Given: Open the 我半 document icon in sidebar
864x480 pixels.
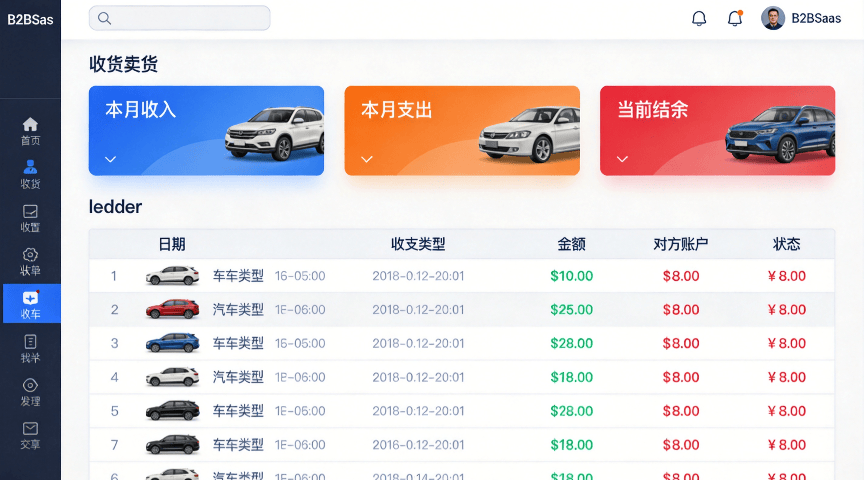Looking at the screenshot, I should point(30,342).
